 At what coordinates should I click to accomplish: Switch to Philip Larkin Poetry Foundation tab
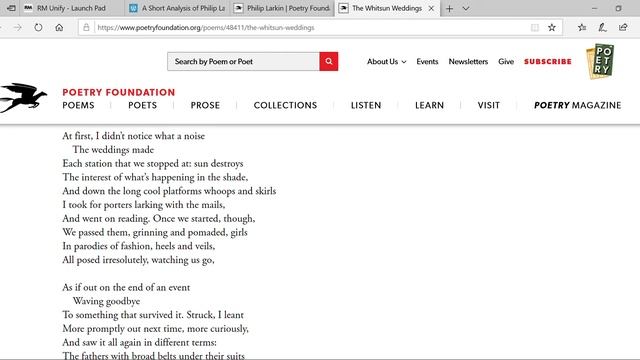pos(282,8)
